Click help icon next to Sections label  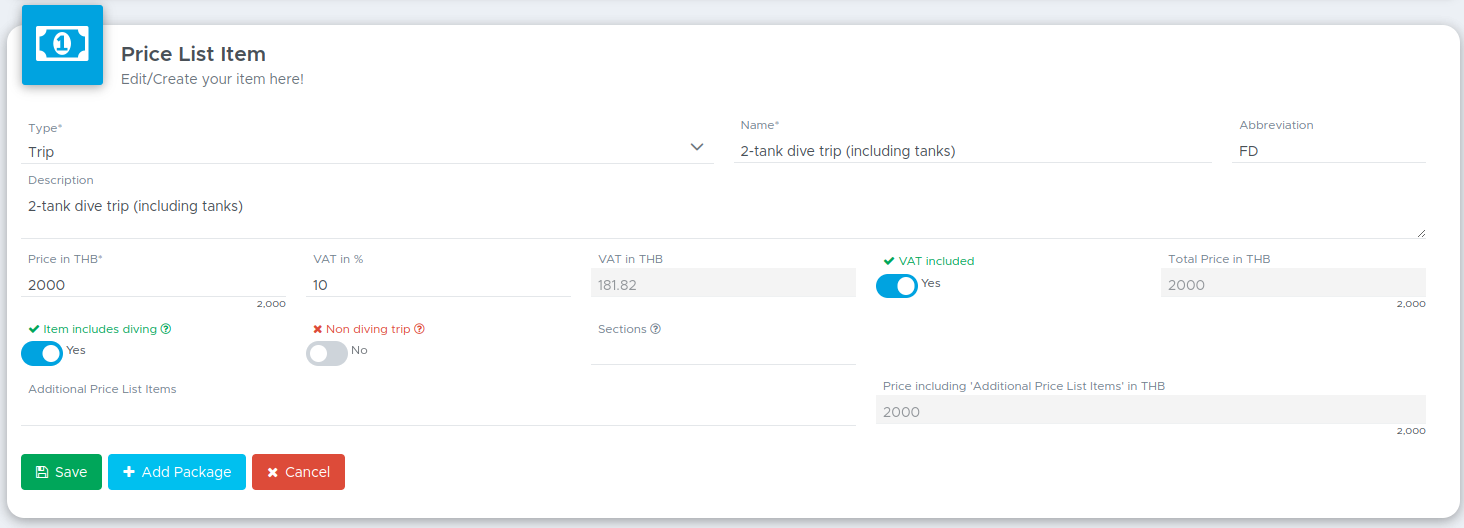pos(655,329)
